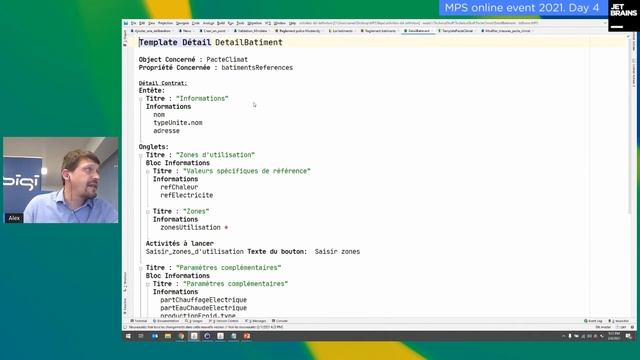Click the "Entête:" section label
This screenshot has width=640, height=360.
pos(152,91)
